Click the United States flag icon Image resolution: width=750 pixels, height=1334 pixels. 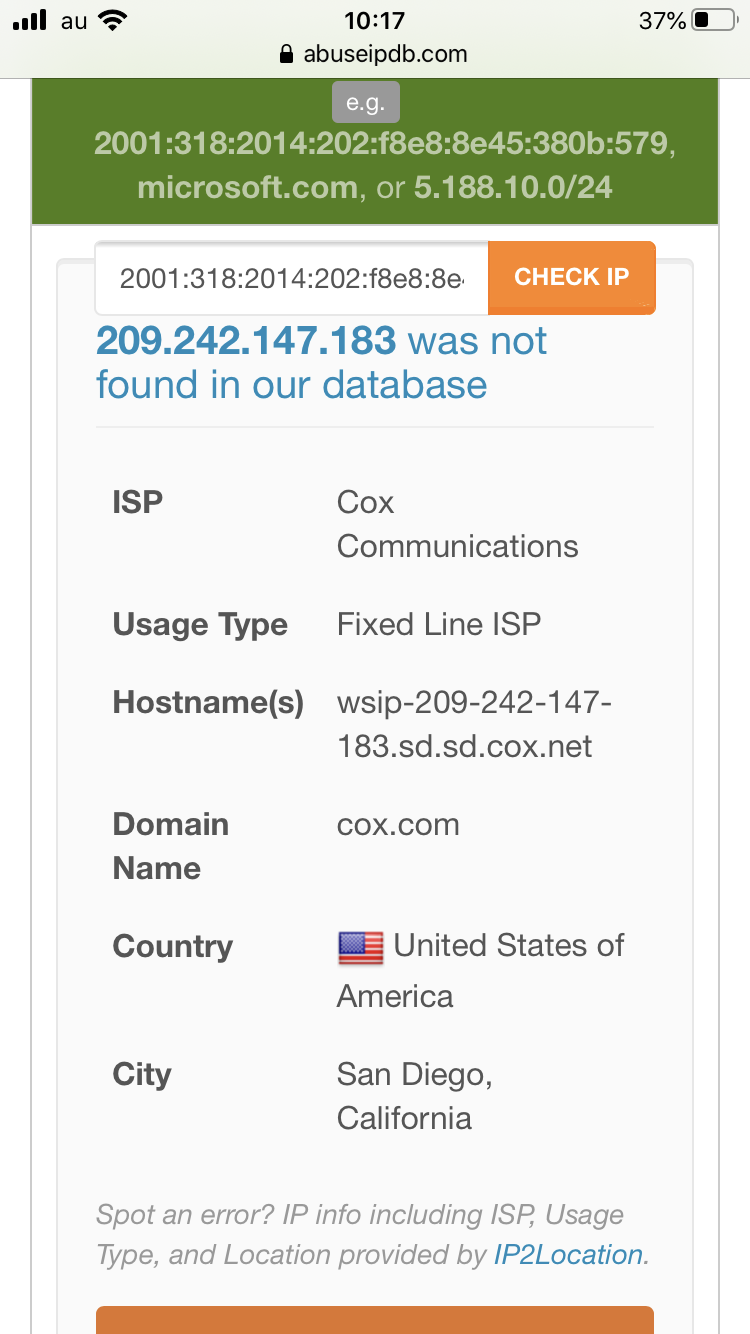coord(360,947)
